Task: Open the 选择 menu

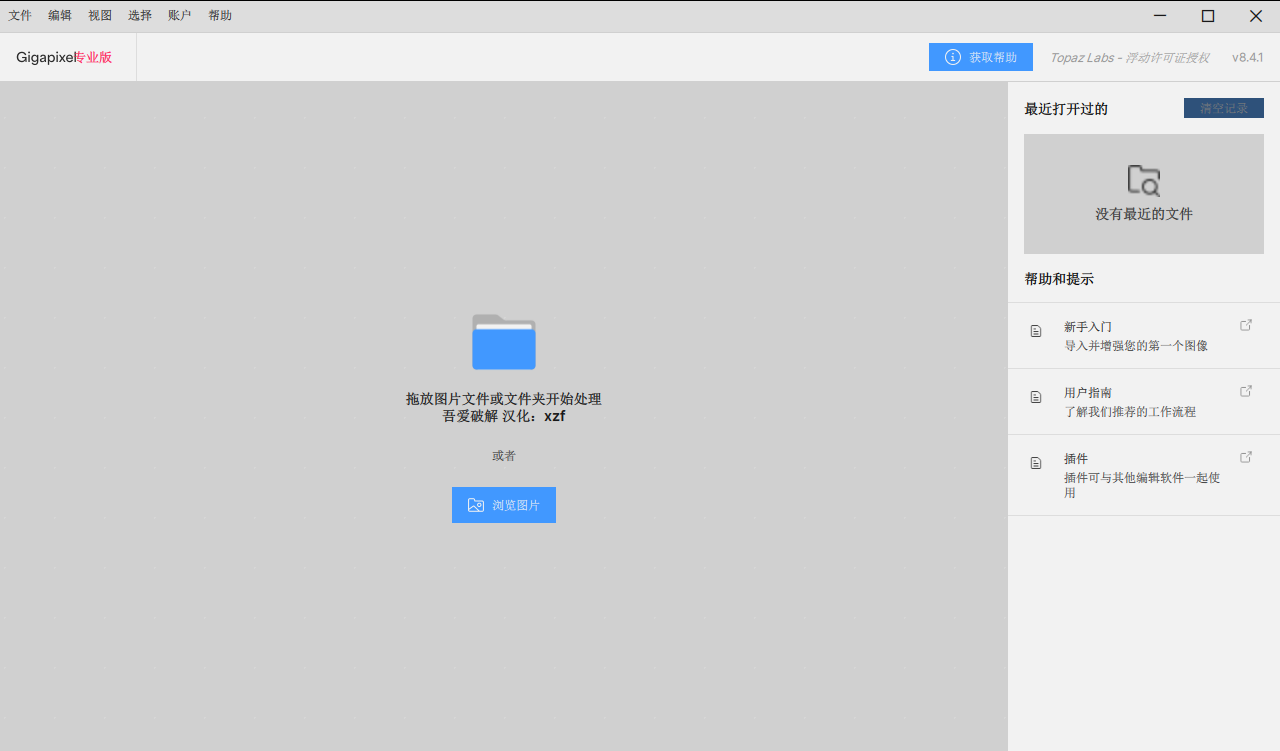Action: 140,16
